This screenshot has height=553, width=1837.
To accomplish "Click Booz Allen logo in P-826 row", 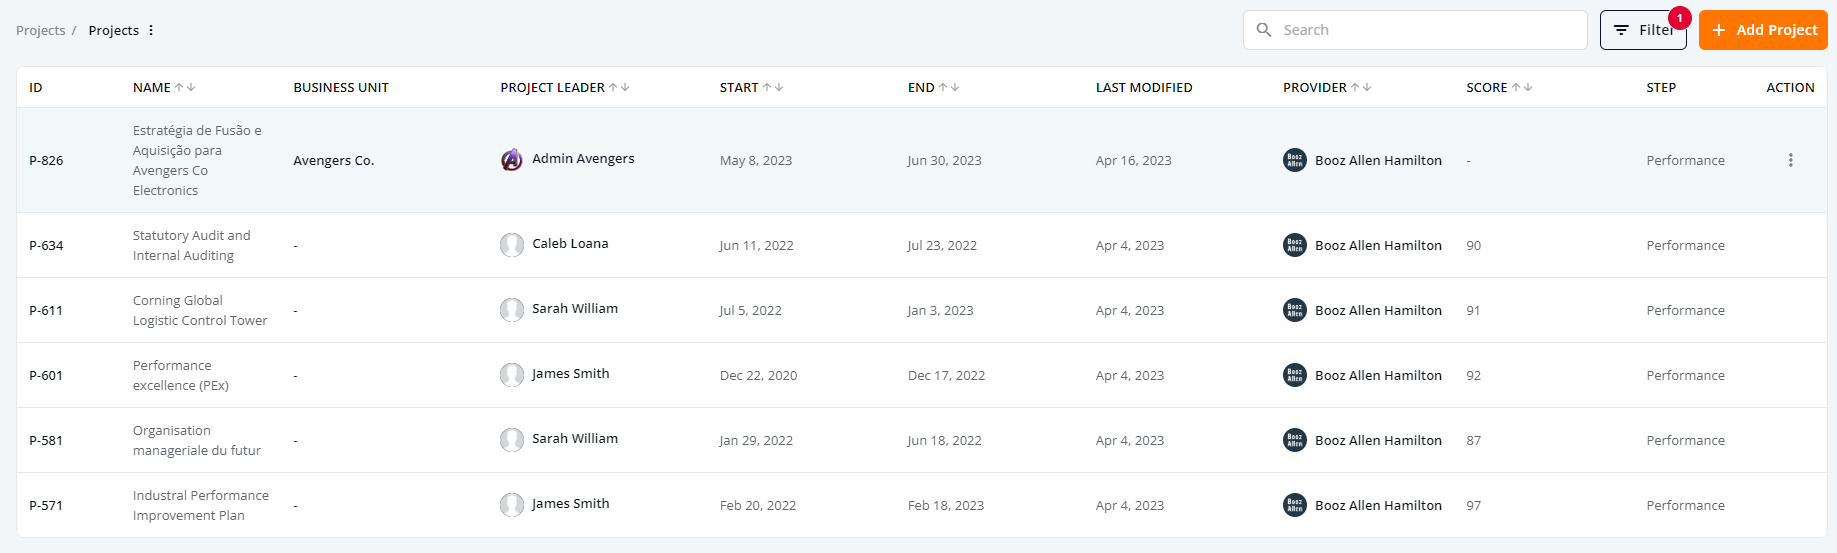I will (x=1295, y=160).
